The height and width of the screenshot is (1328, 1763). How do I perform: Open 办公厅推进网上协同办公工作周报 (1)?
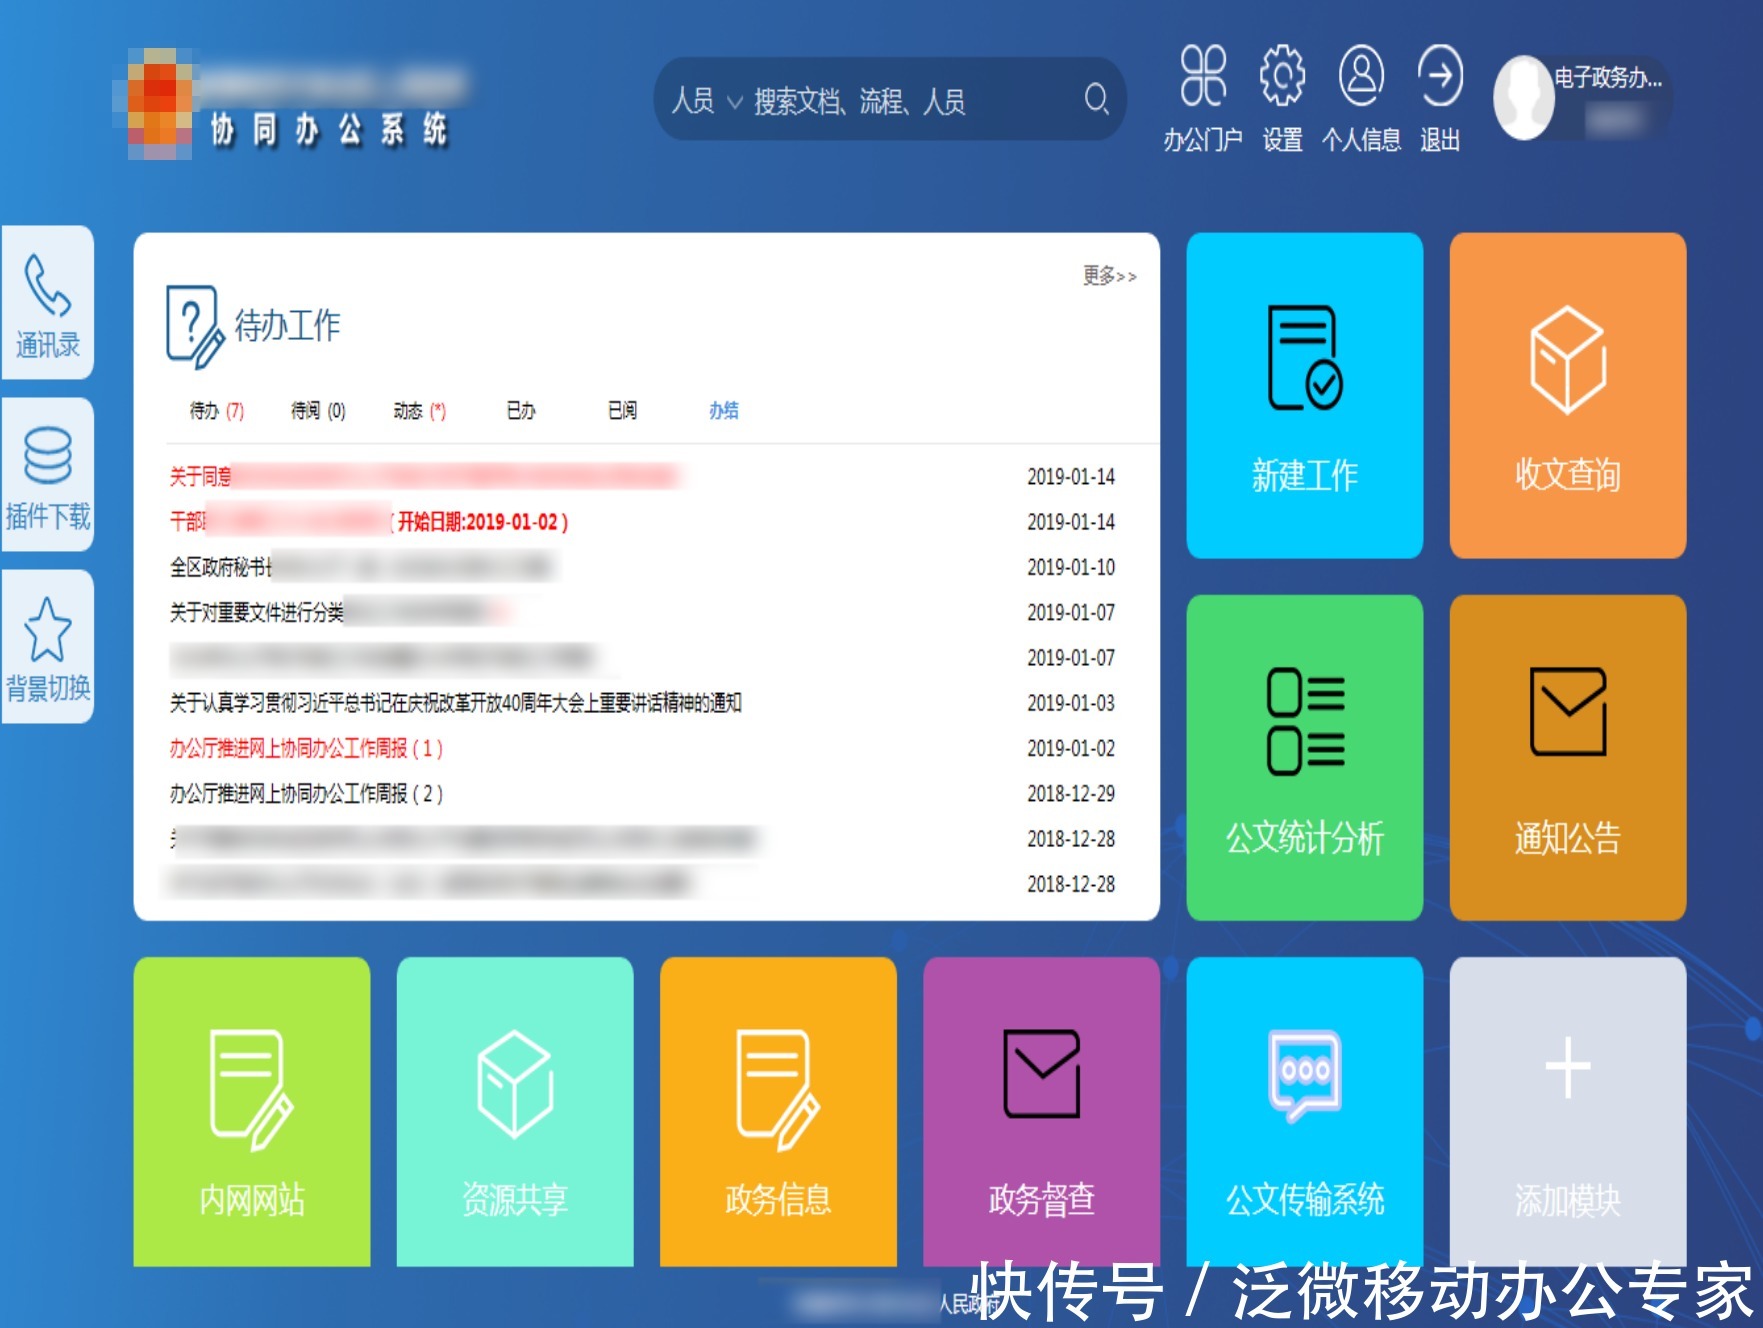pyautogui.click(x=306, y=748)
